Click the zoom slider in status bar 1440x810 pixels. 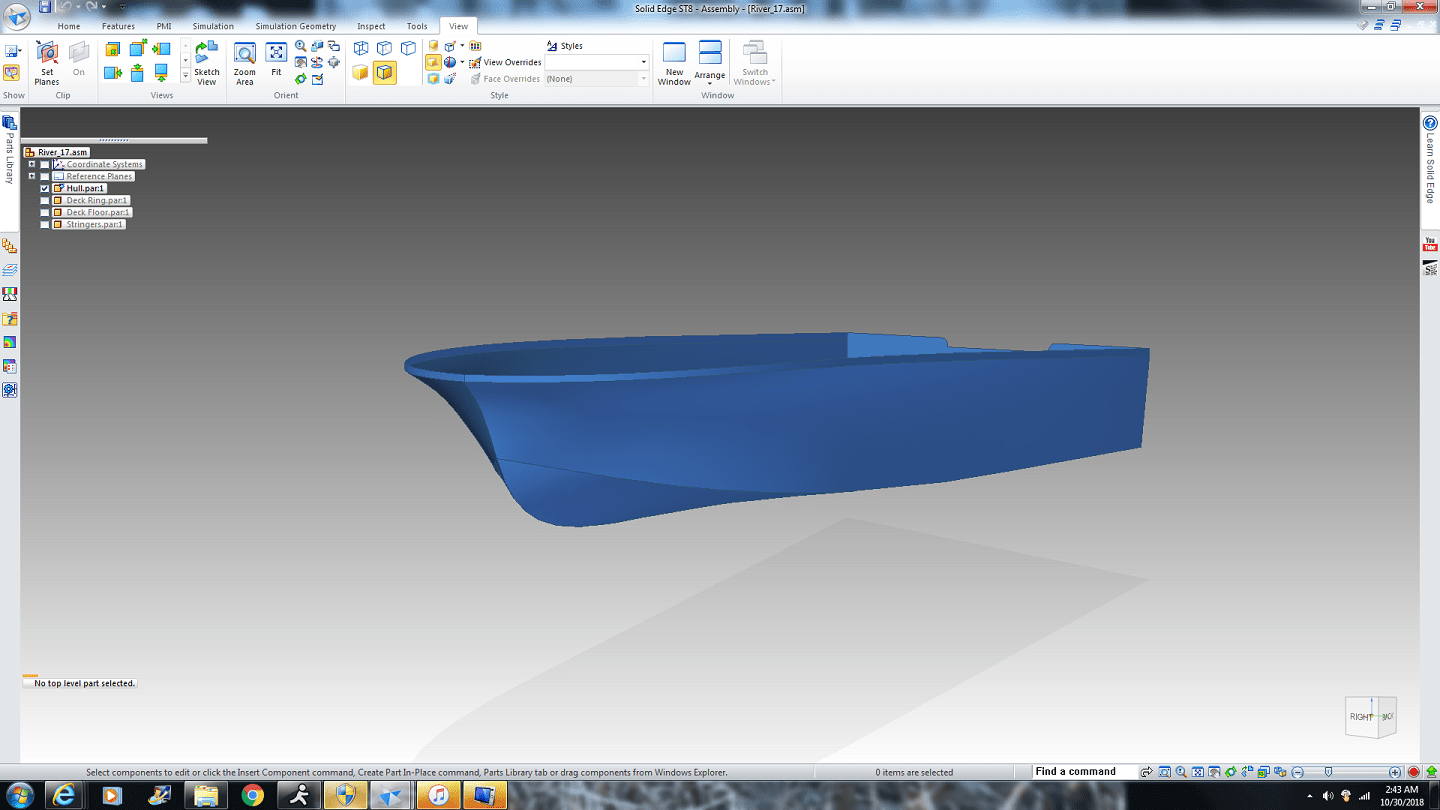pyautogui.click(x=1346, y=772)
